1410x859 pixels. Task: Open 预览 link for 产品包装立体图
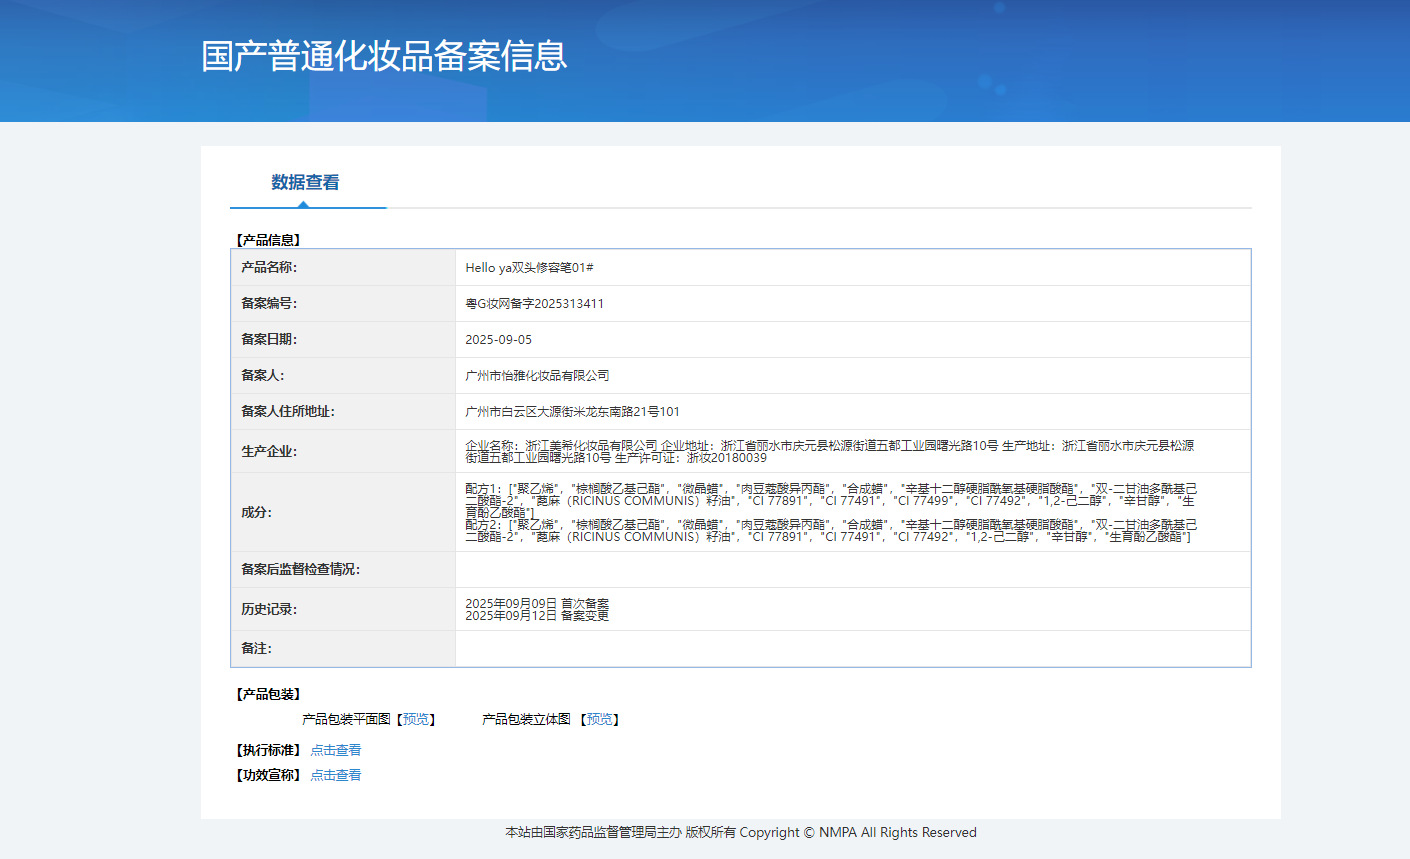tap(600, 719)
